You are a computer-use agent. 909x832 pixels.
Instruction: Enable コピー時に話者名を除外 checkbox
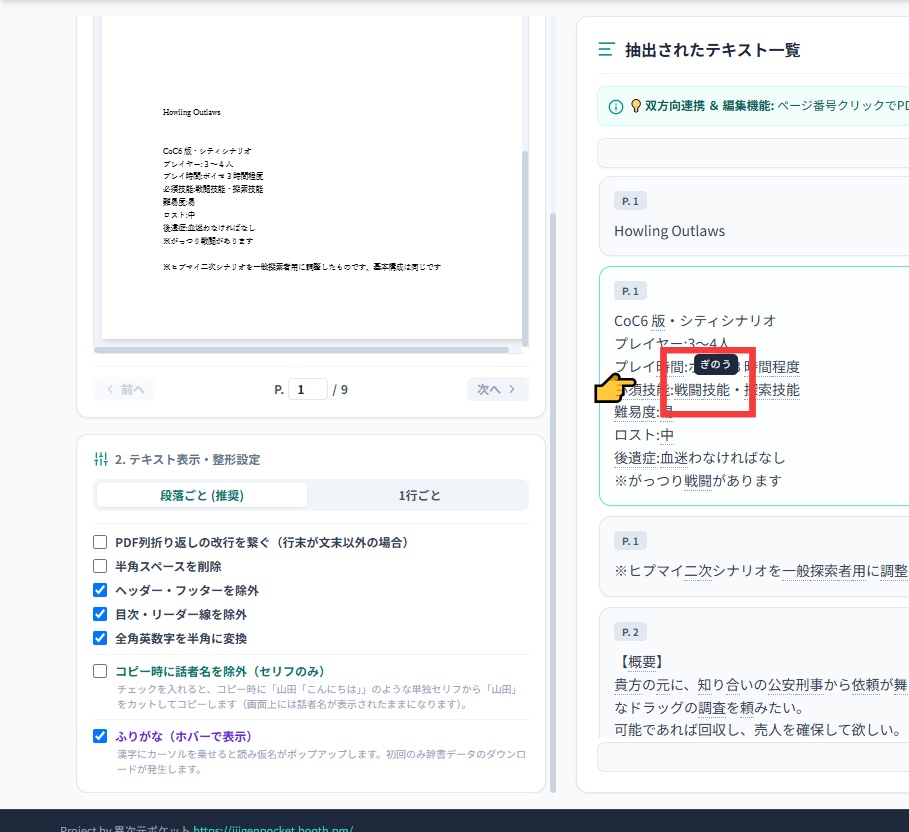[100, 671]
